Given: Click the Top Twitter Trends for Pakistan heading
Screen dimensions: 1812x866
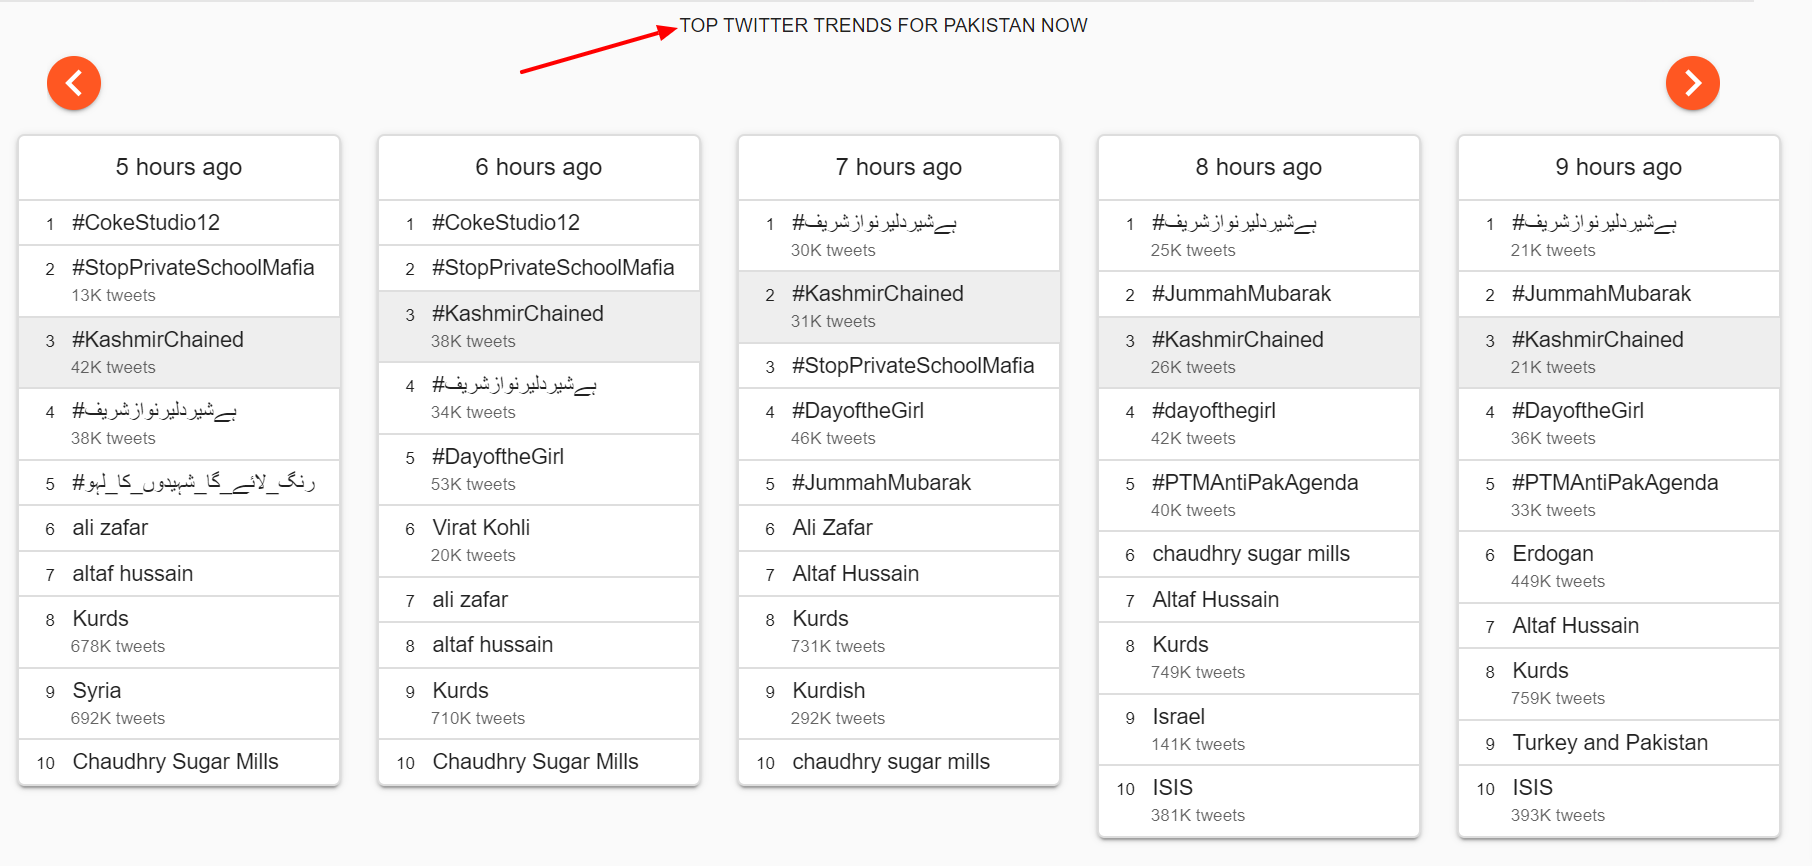Looking at the screenshot, I should [x=883, y=26].
